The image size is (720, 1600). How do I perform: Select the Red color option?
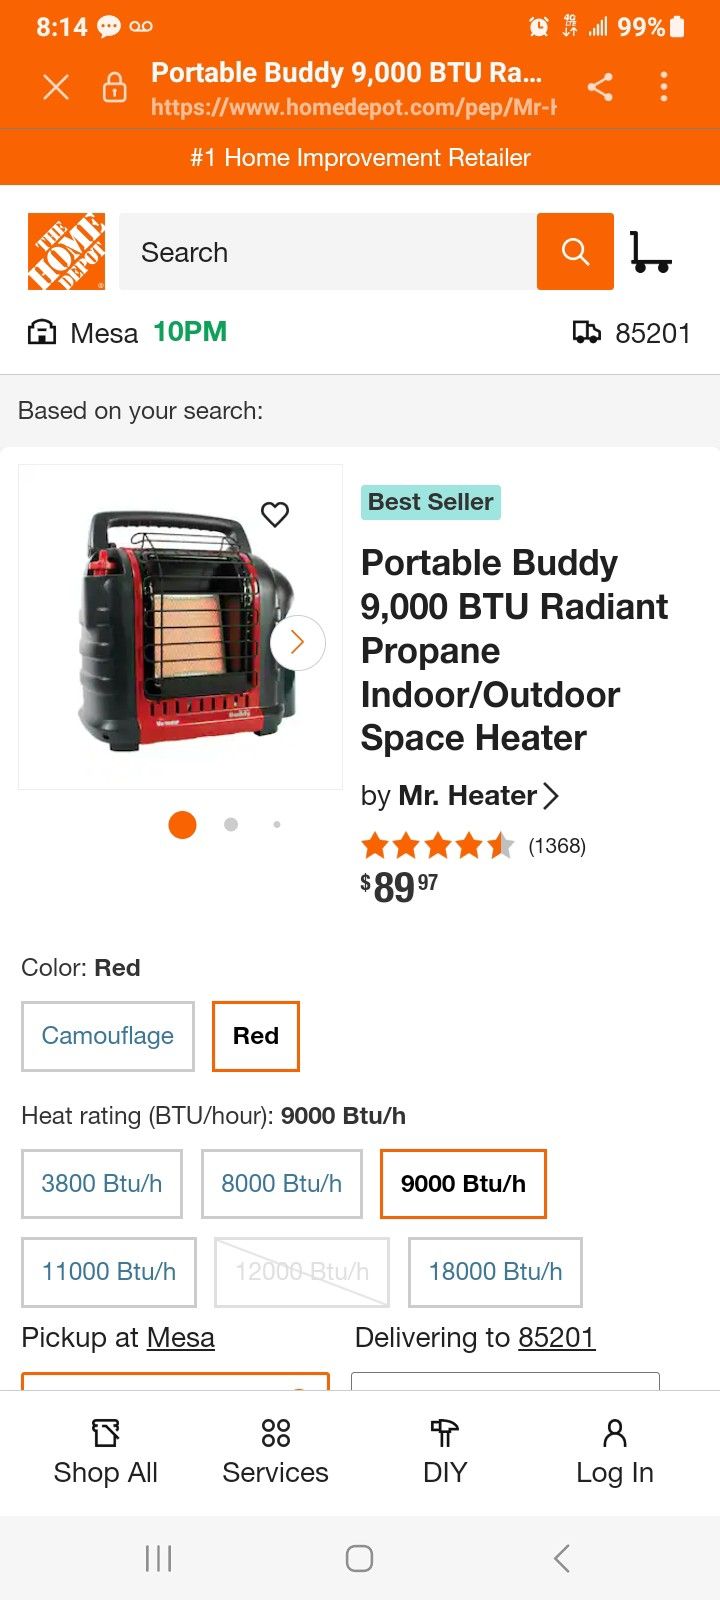pos(256,1036)
